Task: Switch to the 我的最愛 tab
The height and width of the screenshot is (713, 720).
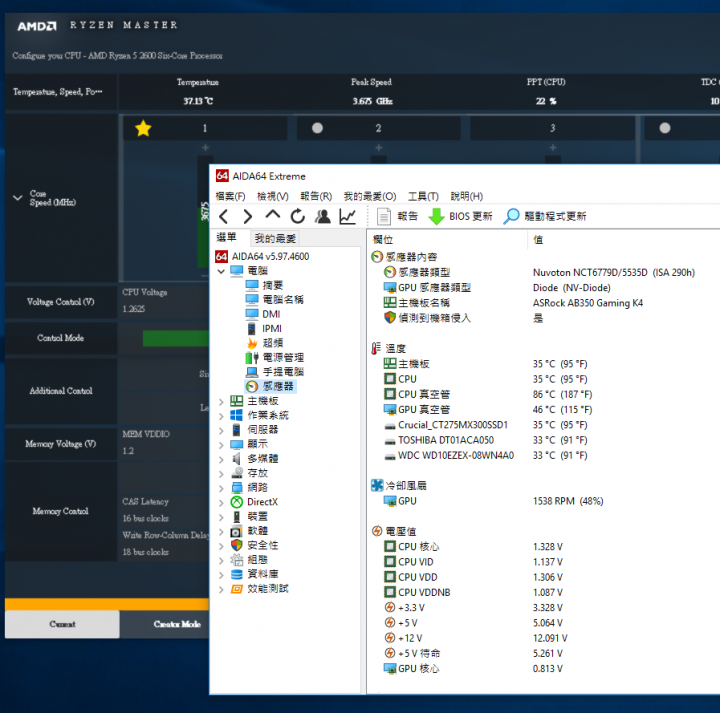Action: click(x=275, y=238)
